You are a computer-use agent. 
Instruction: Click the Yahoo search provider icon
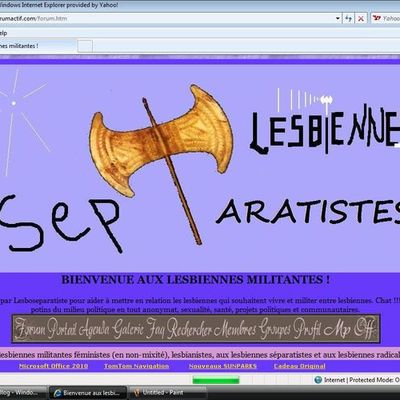coord(377,18)
